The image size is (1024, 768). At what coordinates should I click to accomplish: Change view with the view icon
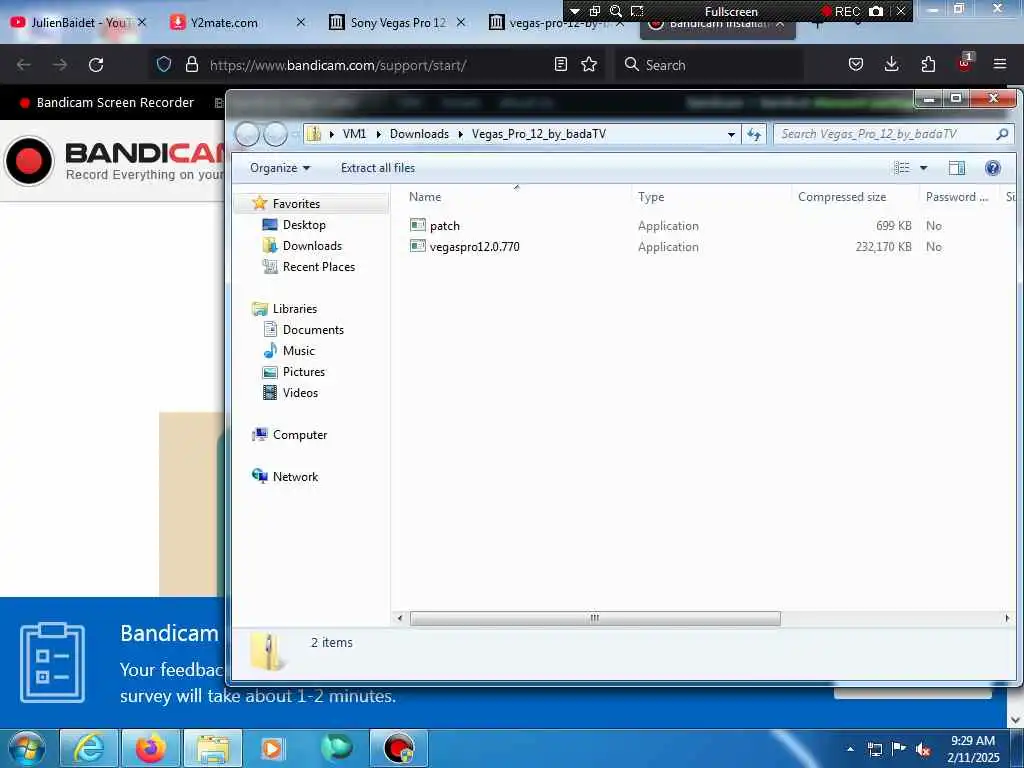901,168
